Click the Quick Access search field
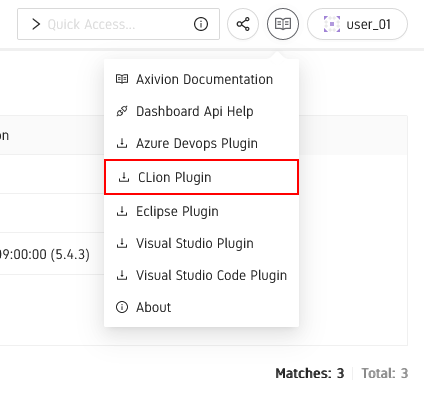The width and height of the screenshot is (424, 400). 118,24
